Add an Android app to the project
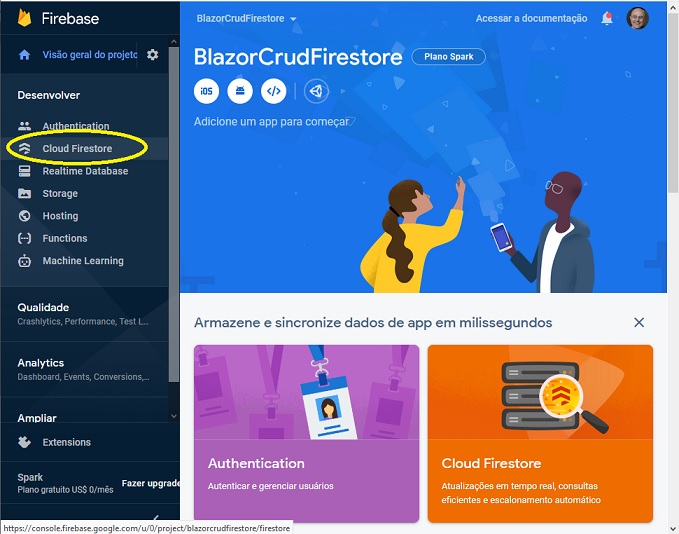Viewport: 679px width, 534px height. [x=240, y=91]
